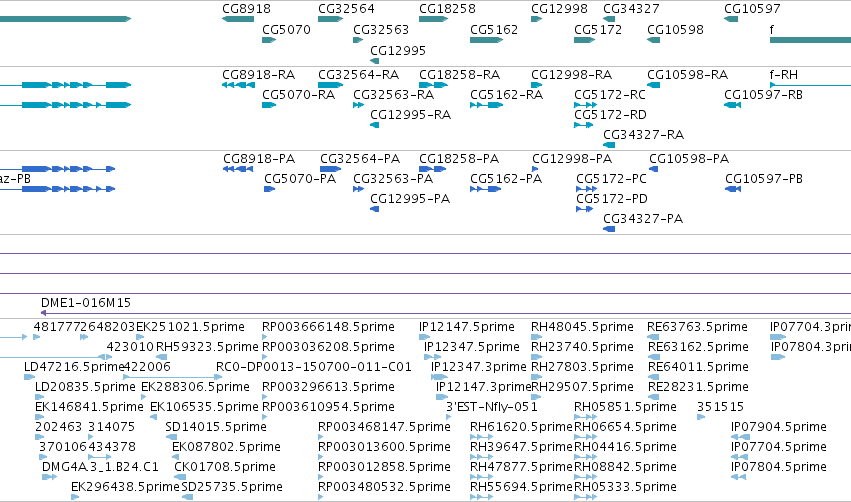The height and width of the screenshot is (502, 851).
Task: Open the CG12995-RA transcript label
Action: [x=410, y=115]
